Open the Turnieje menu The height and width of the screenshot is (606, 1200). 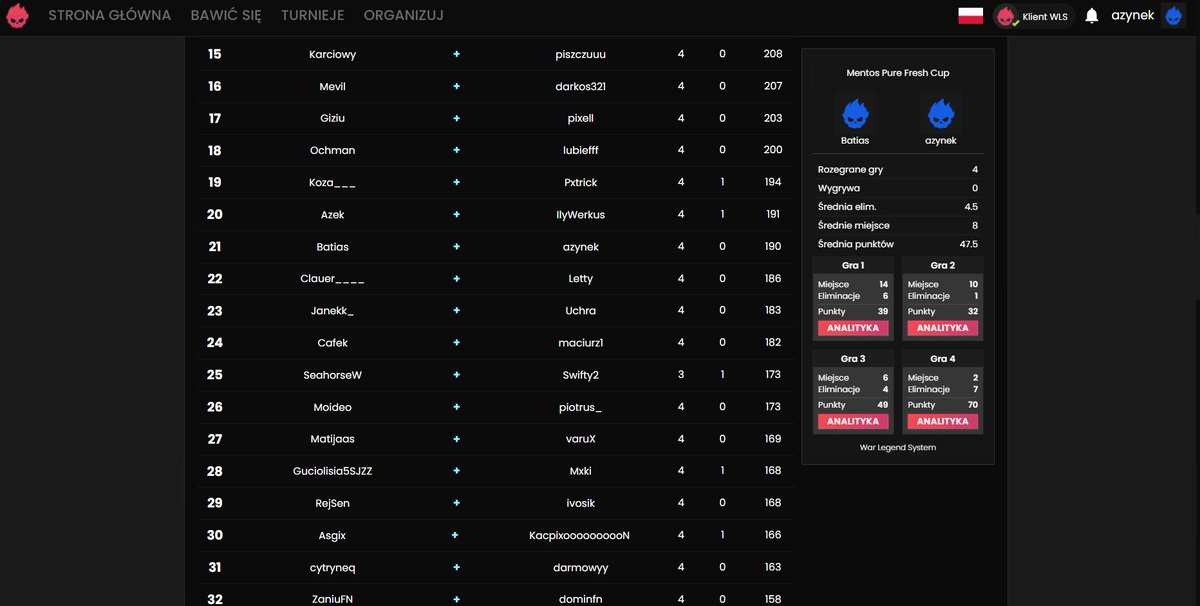(313, 16)
